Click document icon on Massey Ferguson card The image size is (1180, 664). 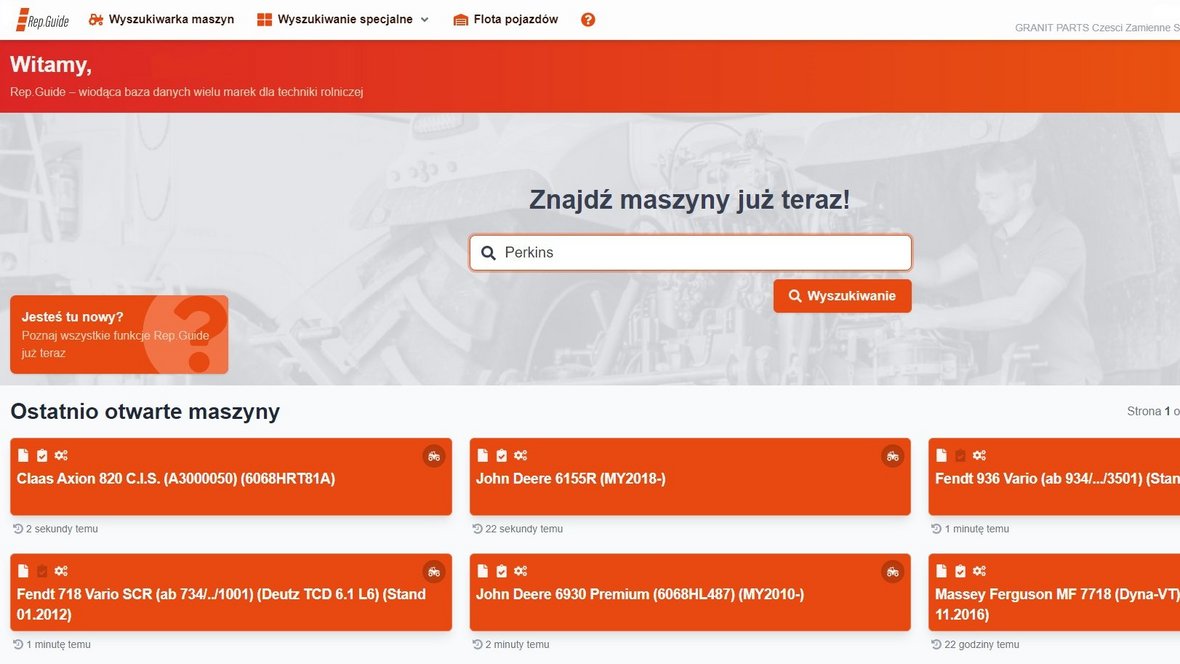click(x=941, y=571)
